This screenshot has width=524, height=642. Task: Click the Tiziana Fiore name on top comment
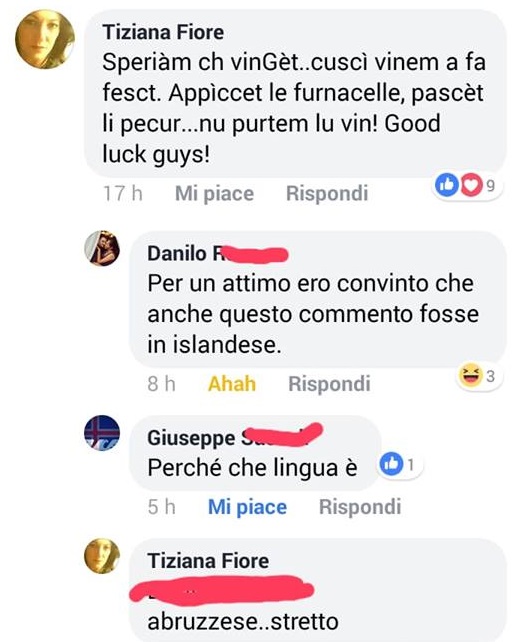[x=163, y=33]
